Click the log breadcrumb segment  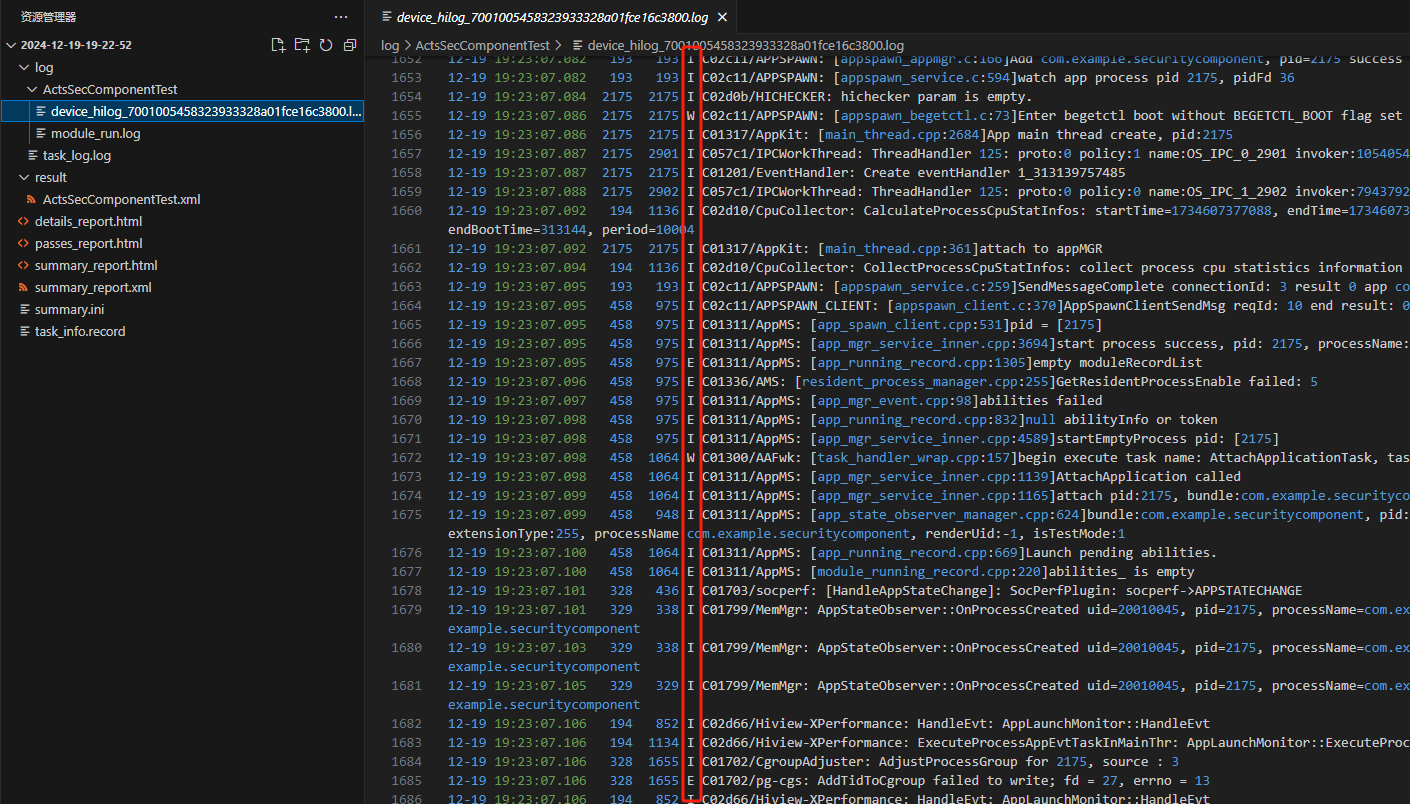[390, 45]
